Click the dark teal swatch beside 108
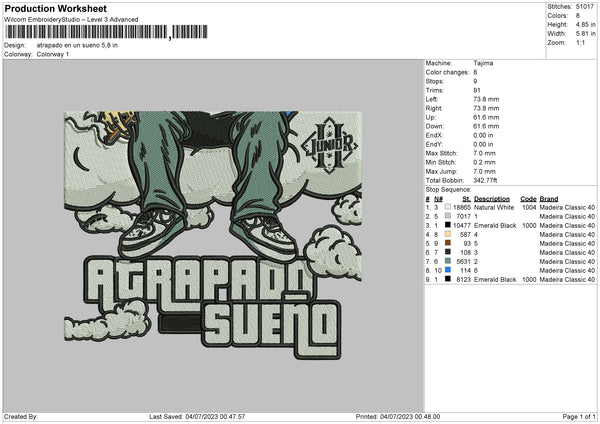The height and width of the screenshot is (424, 600). click(448, 252)
